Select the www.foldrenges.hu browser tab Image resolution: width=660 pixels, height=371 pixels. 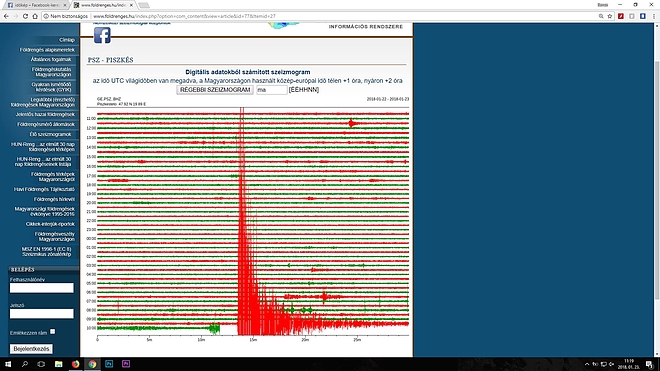103,5
